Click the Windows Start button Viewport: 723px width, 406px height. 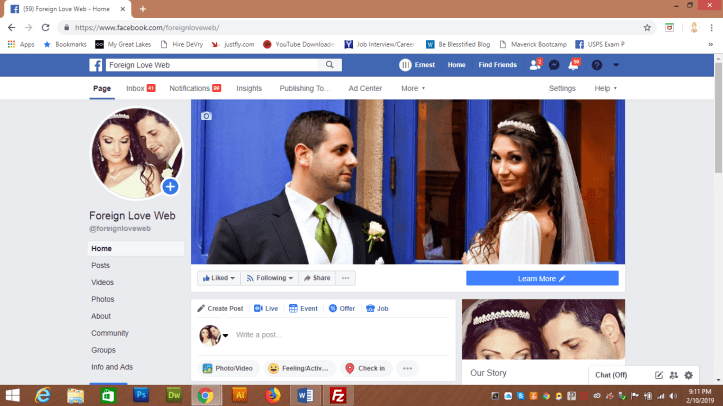click(x=12, y=395)
